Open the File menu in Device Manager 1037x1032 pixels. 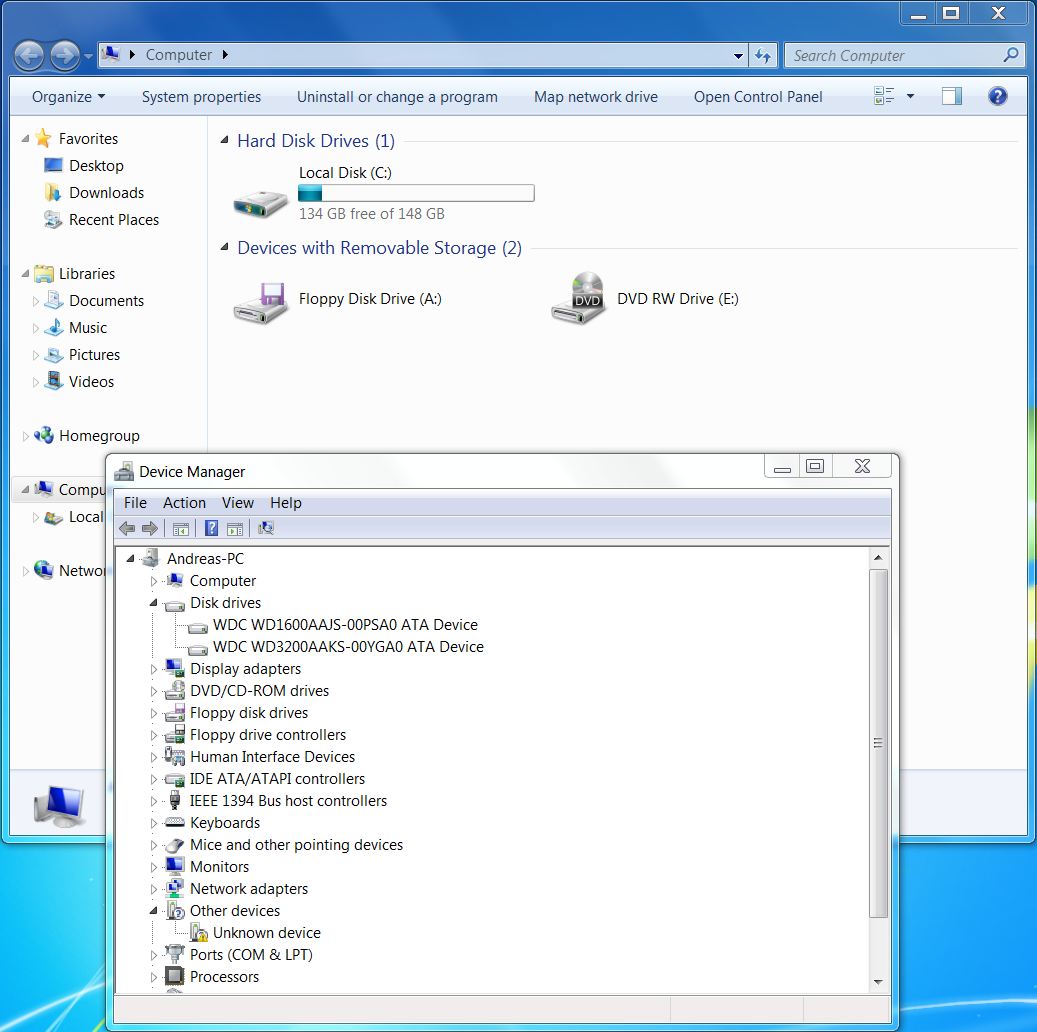click(135, 503)
